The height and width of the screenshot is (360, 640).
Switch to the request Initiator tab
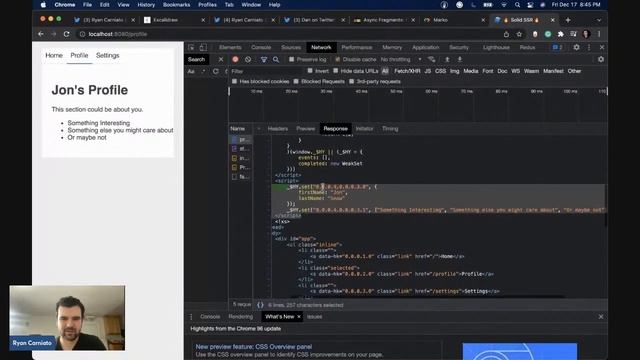(x=364, y=129)
